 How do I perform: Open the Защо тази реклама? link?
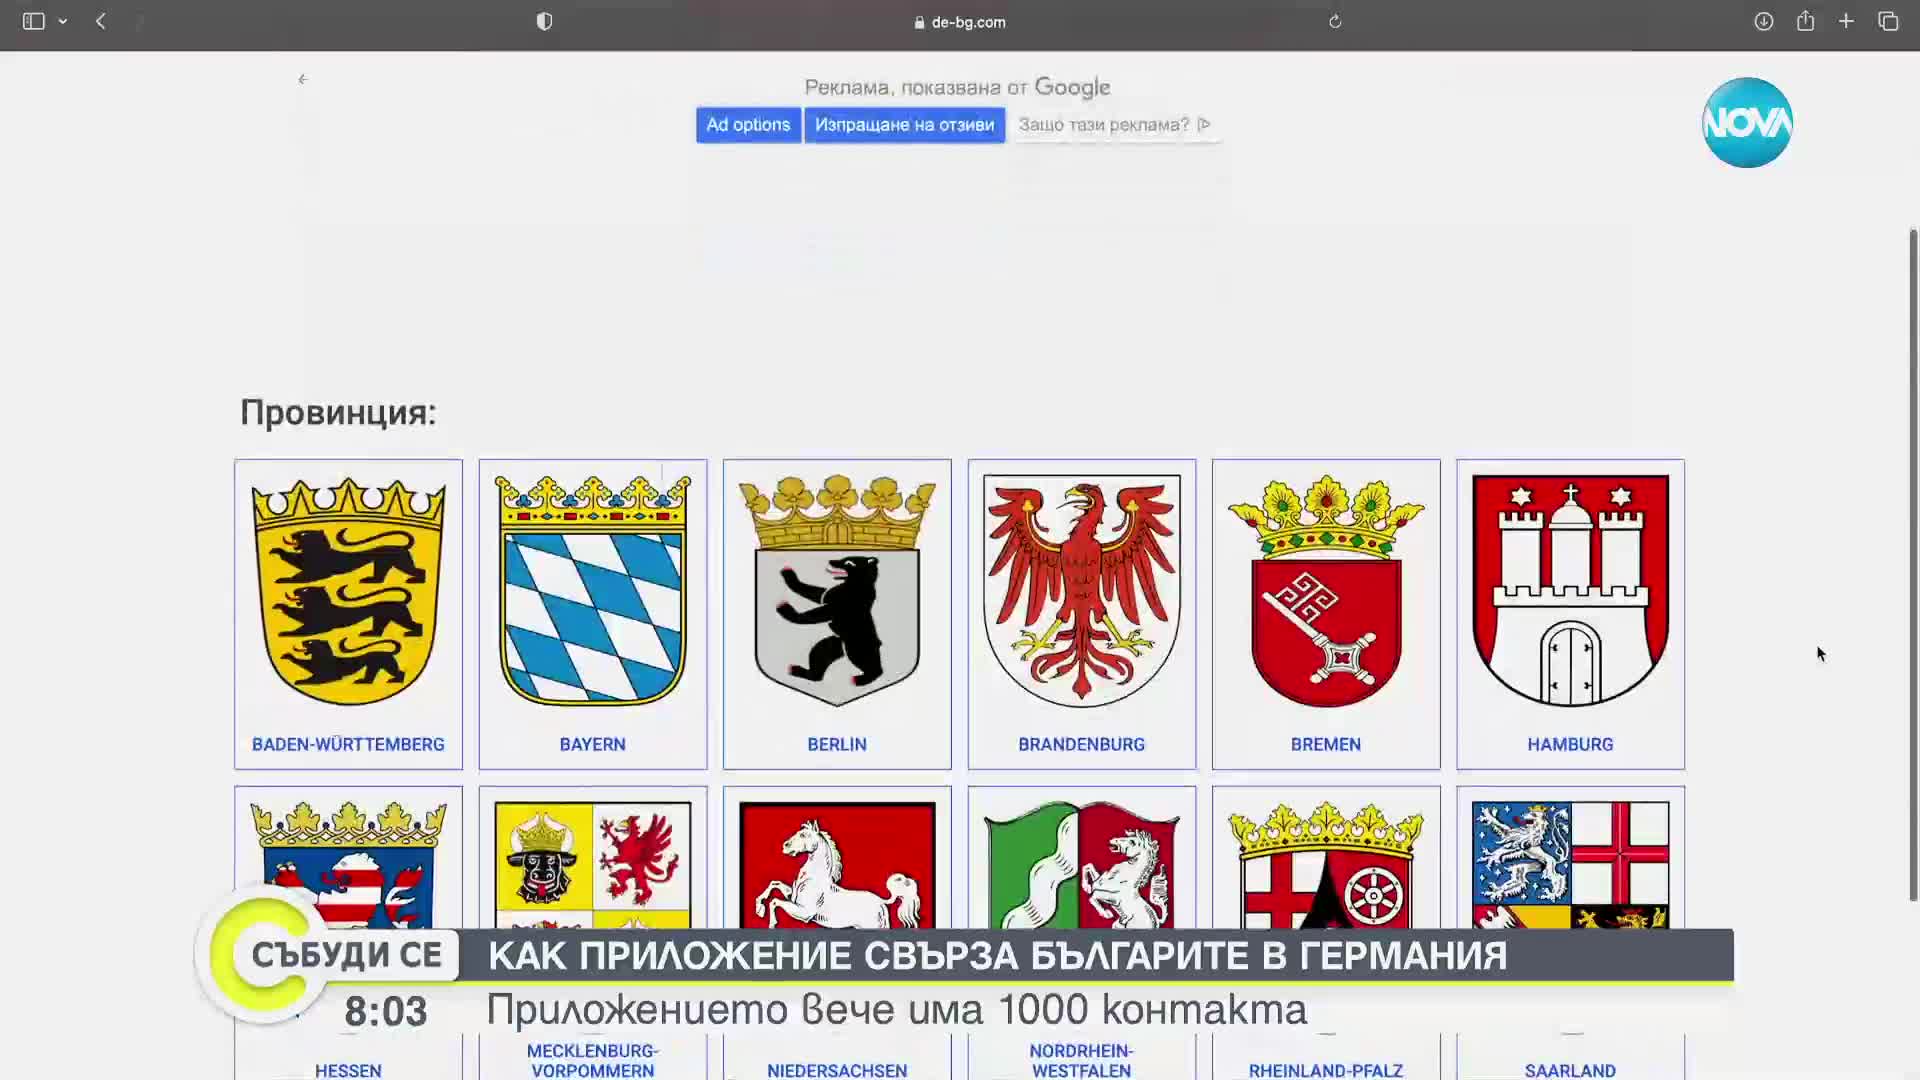[1114, 125]
